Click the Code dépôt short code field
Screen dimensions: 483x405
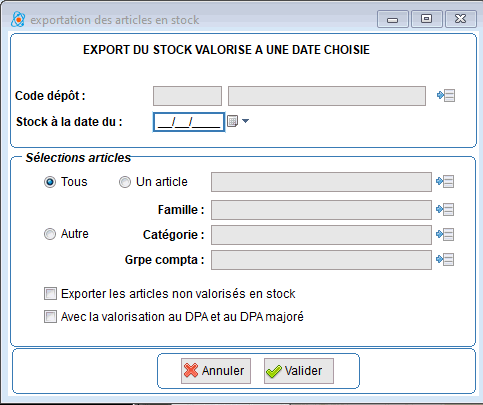coord(187,96)
